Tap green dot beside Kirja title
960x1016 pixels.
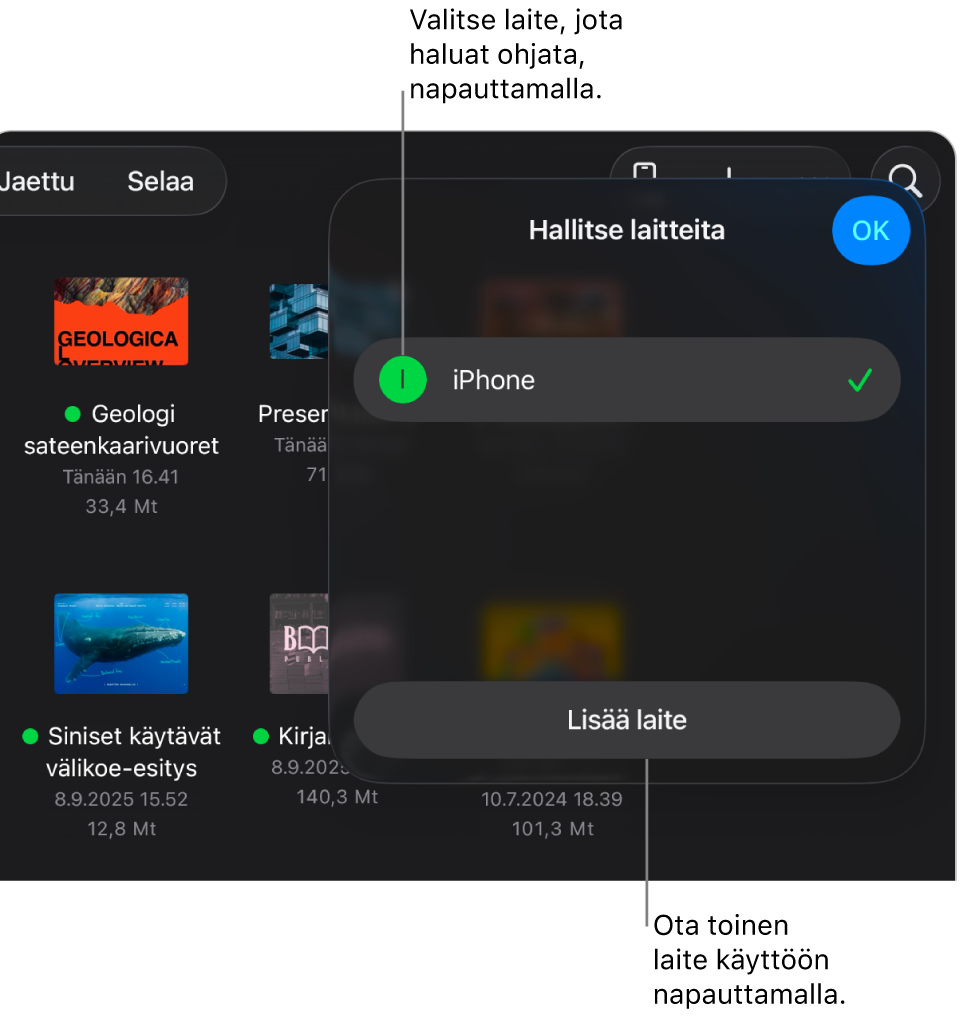point(261,737)
